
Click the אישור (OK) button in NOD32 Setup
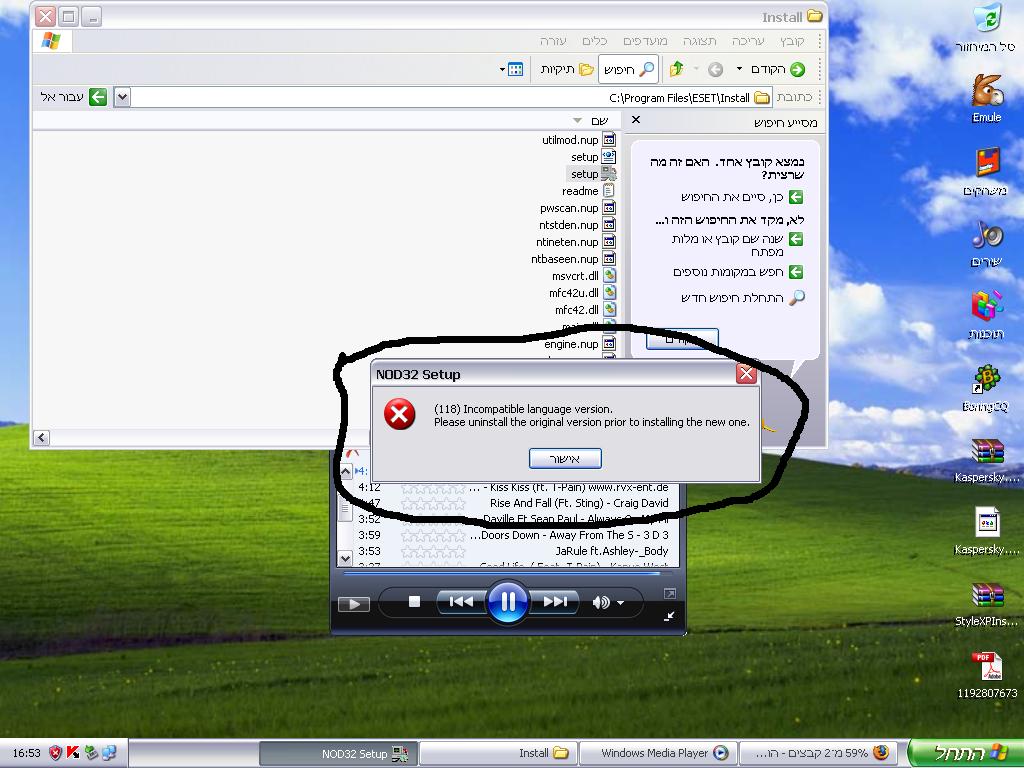[x=565, y=458]
